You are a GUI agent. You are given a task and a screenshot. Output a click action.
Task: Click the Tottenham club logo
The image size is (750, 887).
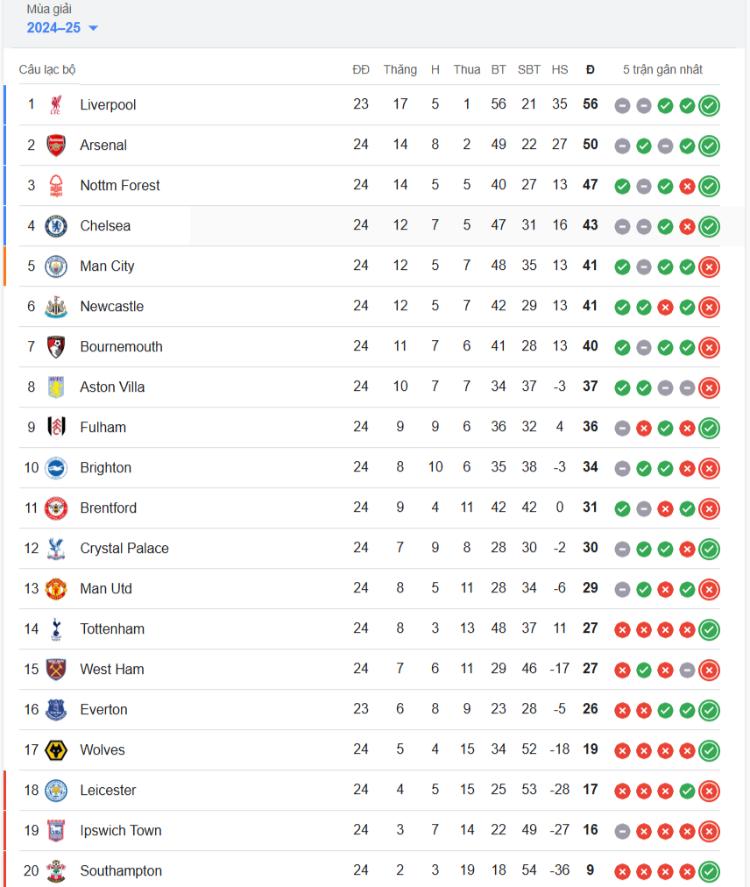[x=56, y=629]
